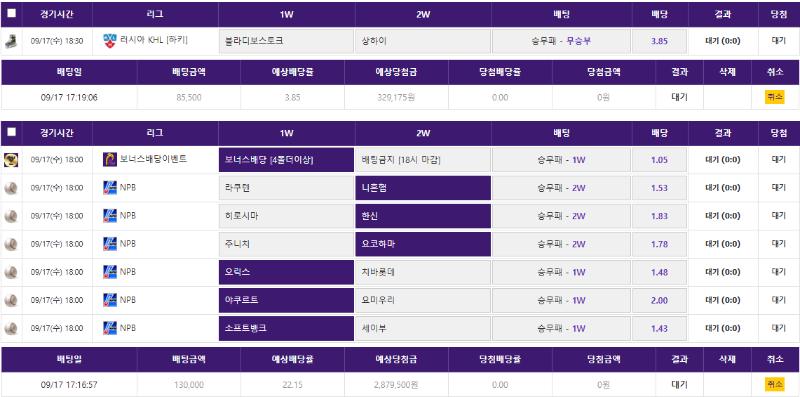The height and width of the screenshot is (397, 800).
Task: Click the 승무패 - 무승부 betting cell
Action: tap(561, 41)
